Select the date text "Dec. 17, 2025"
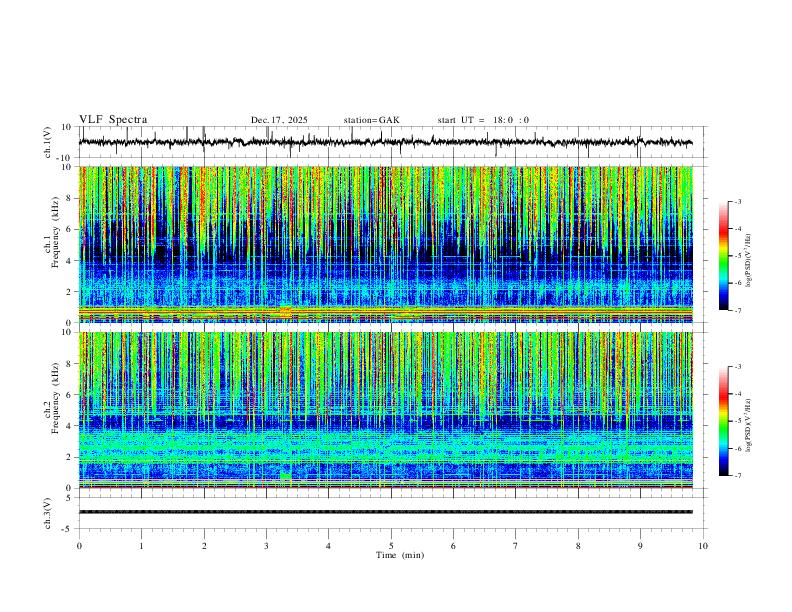The width and height of the screenshot is (792, 612). [279, 120]
